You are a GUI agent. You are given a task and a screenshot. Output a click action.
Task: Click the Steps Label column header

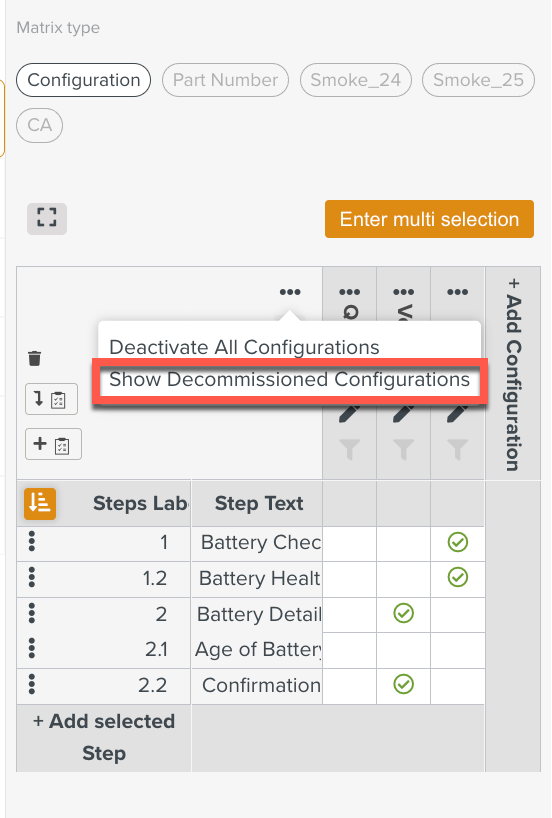pos(140,503)
